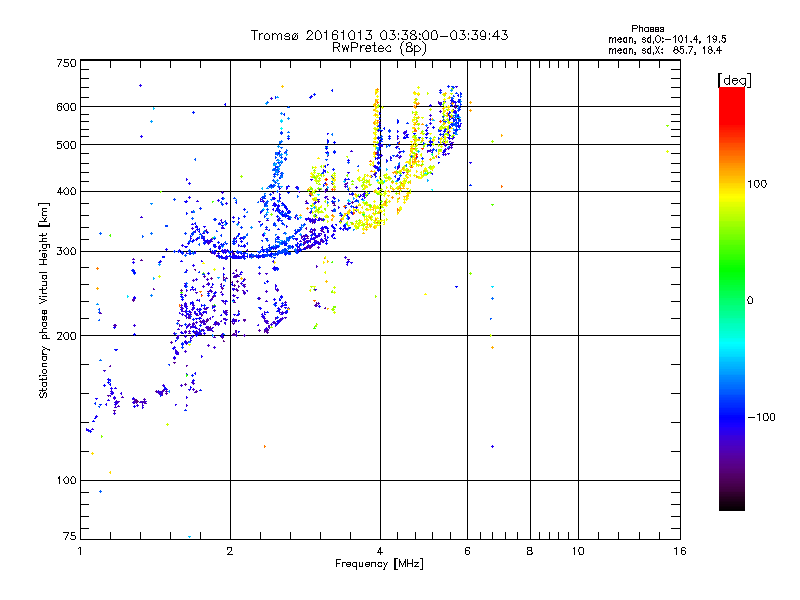Viewport: 800px width, 600px height.
Task: Click the 'mean, sd,X: 85.7, 18.4' statistics line
Action: point(665,50)
